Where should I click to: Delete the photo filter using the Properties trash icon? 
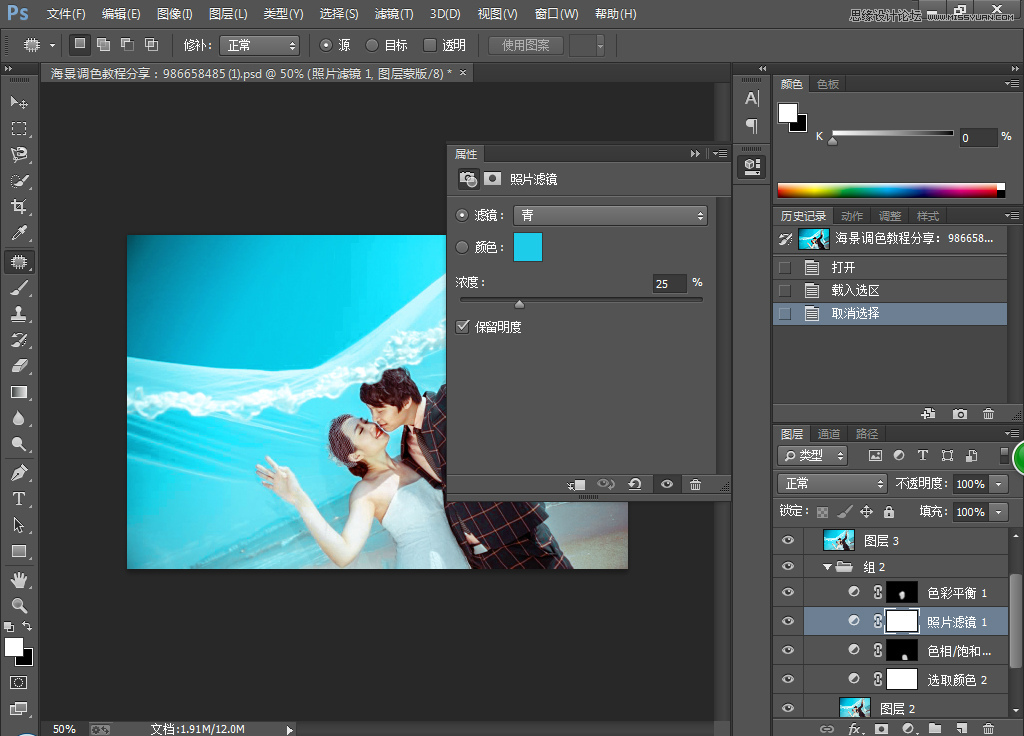pos(696,484)
